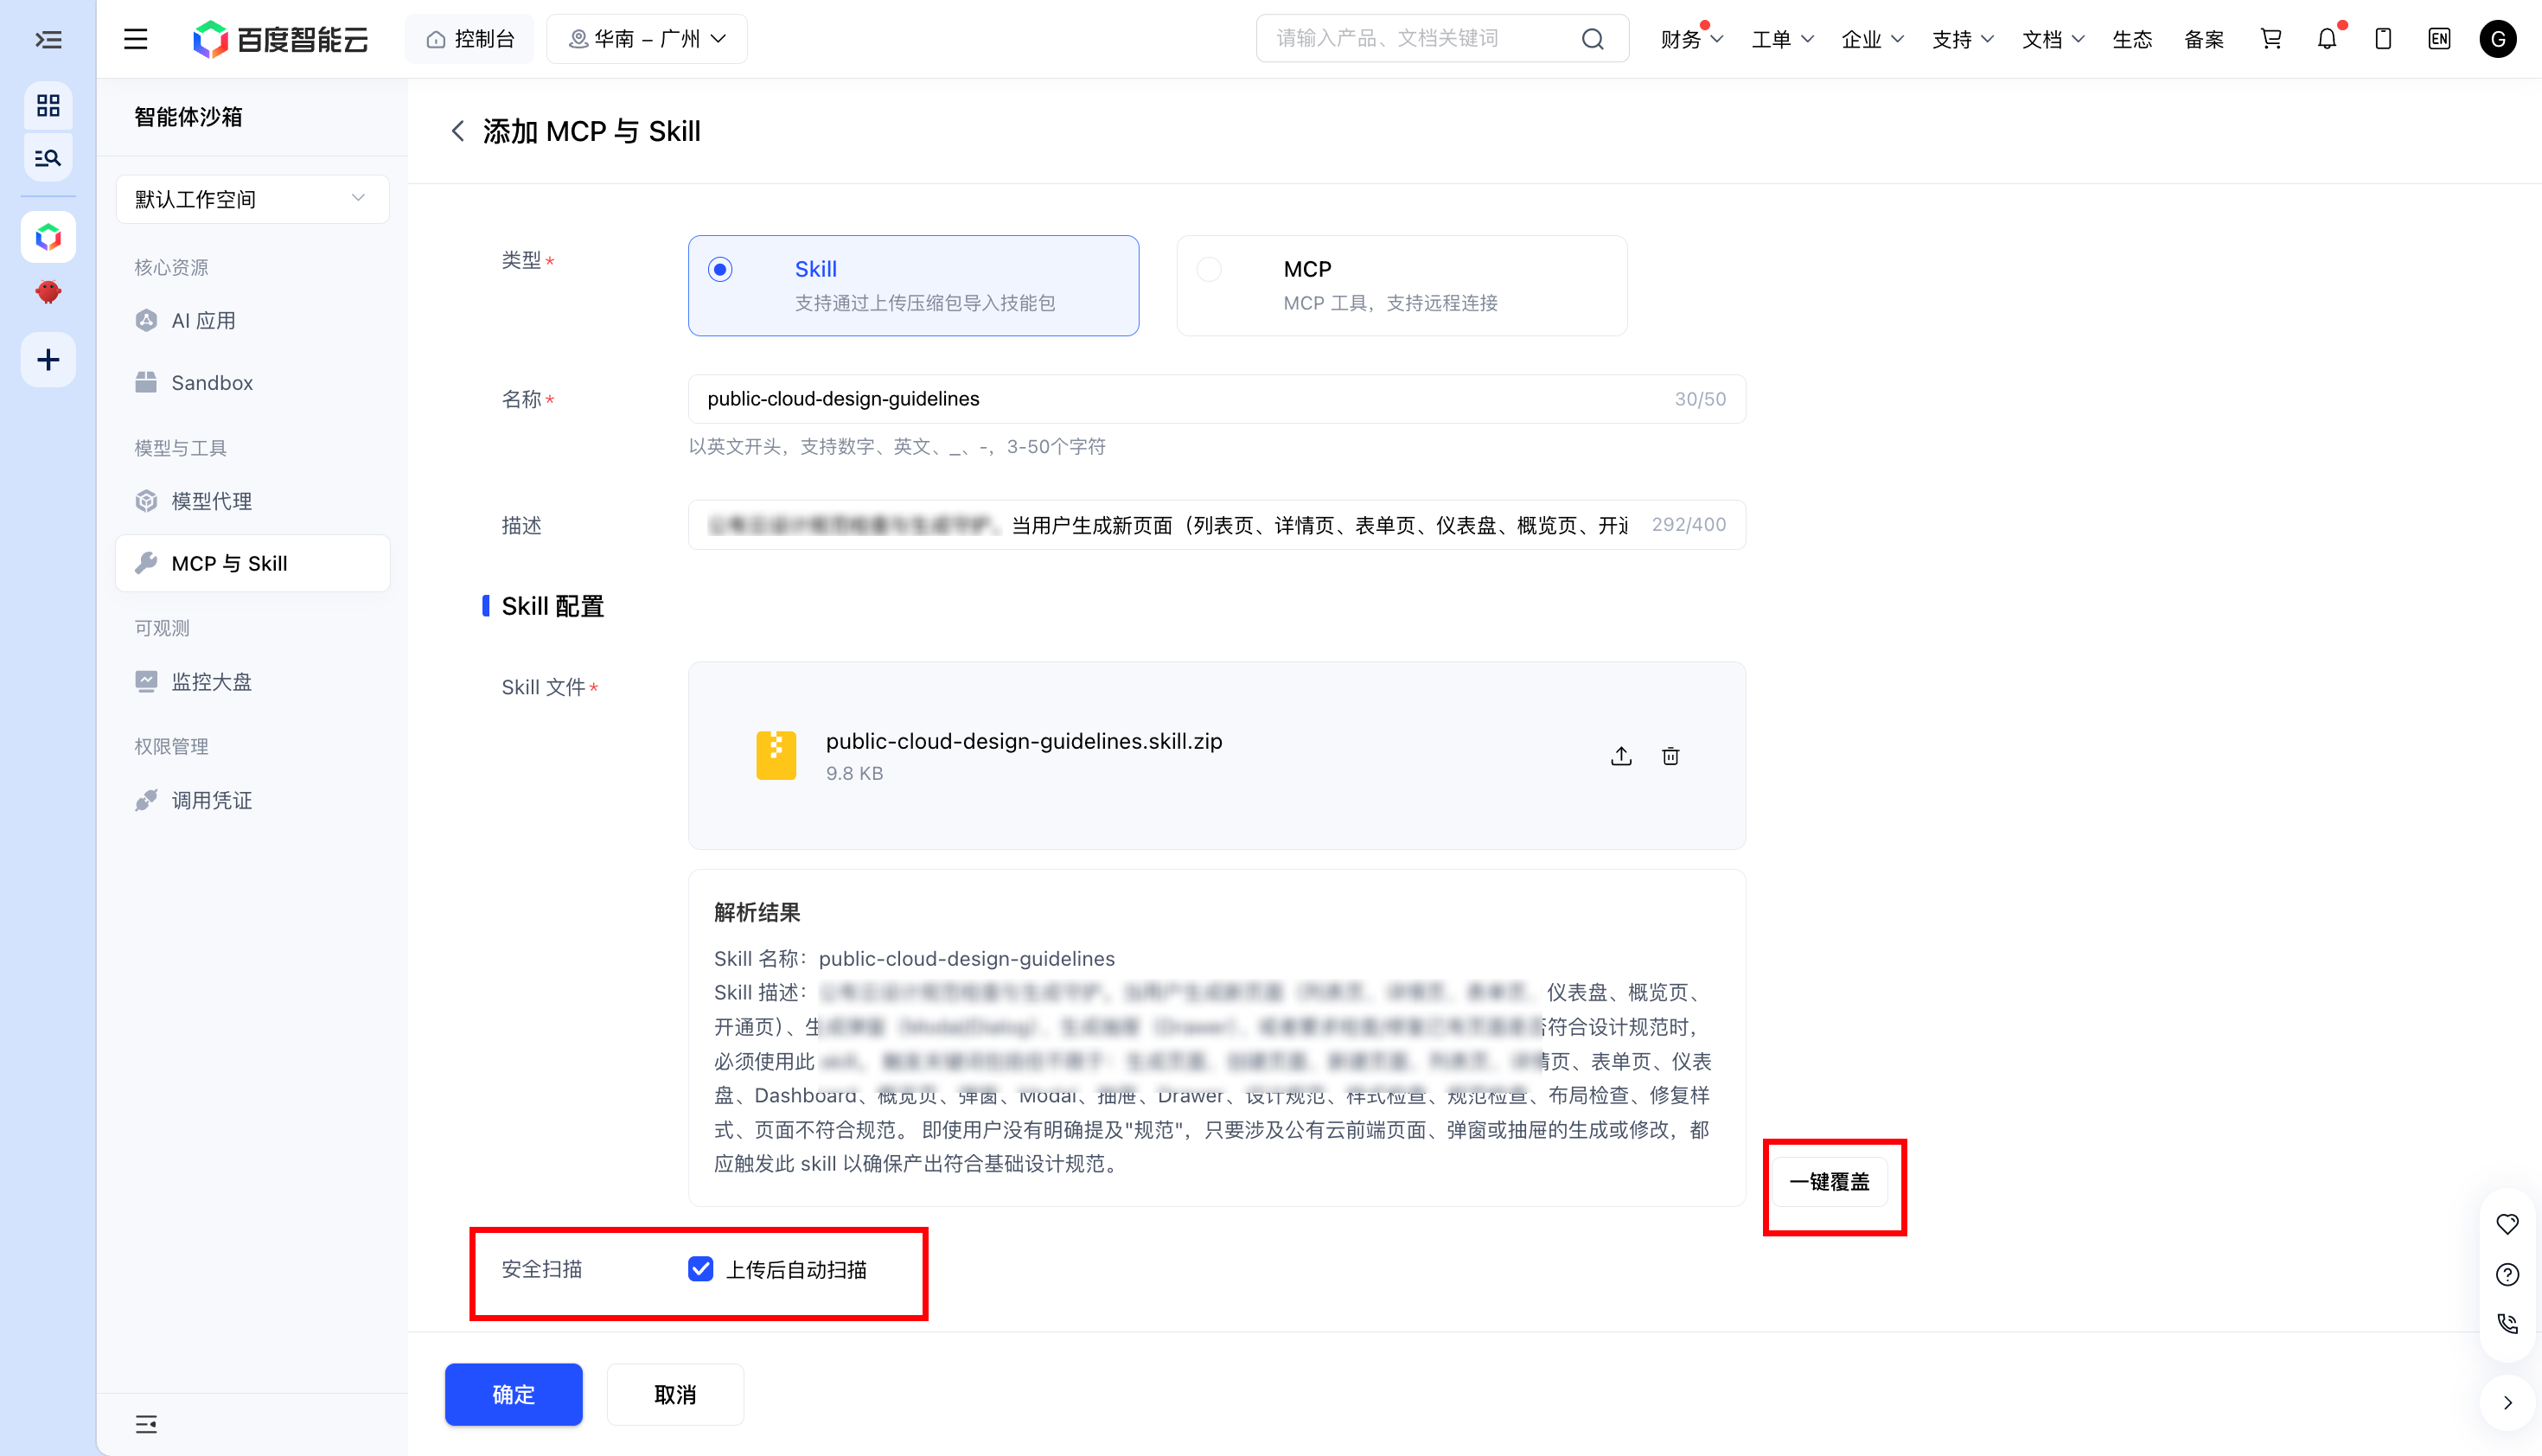
Task: Uncheck the 上传后自动扫描 checkbox
Action: [x=700, y=1269]
